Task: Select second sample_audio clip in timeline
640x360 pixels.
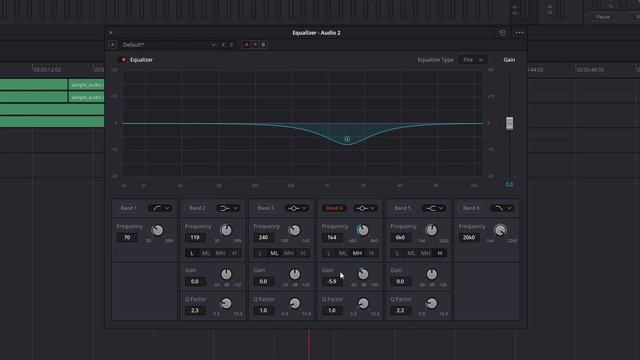Action: [x=87, y=97]
